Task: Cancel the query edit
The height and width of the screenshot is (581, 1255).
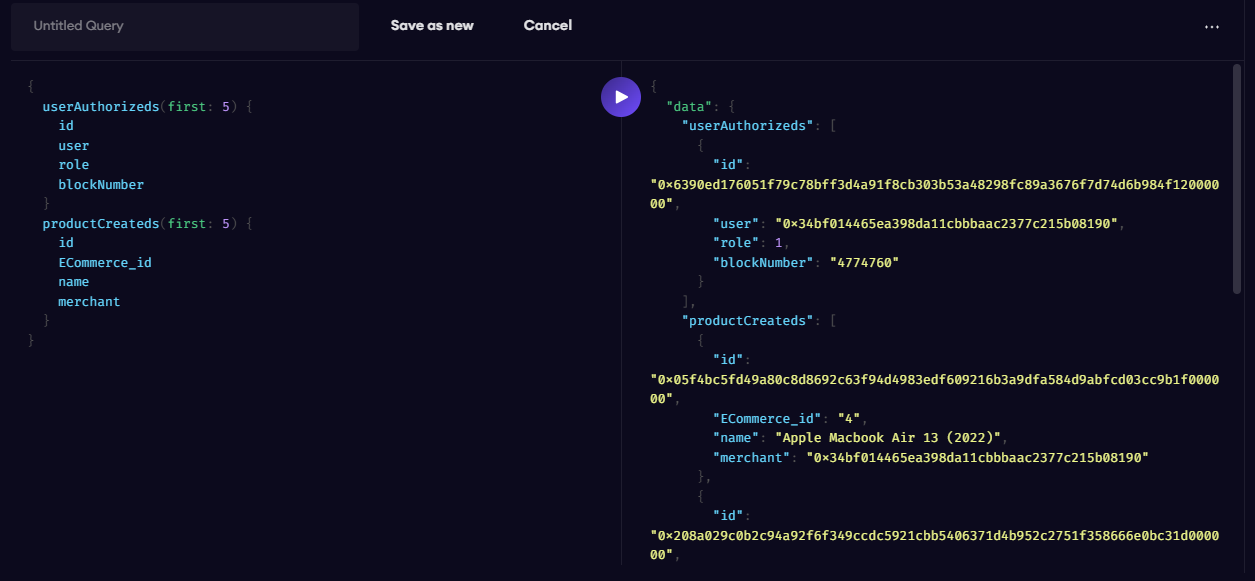Action: (548, 26)
